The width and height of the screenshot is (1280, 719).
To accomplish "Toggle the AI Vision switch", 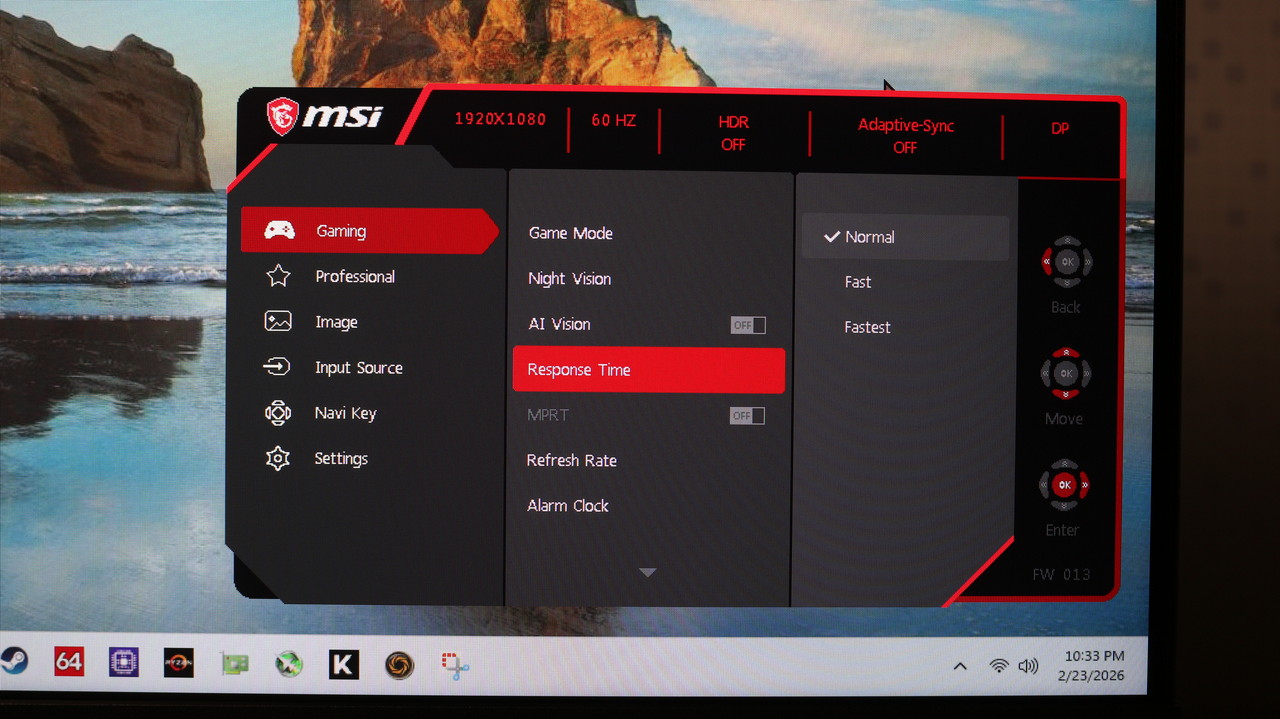I will click(x=747, y=325).
